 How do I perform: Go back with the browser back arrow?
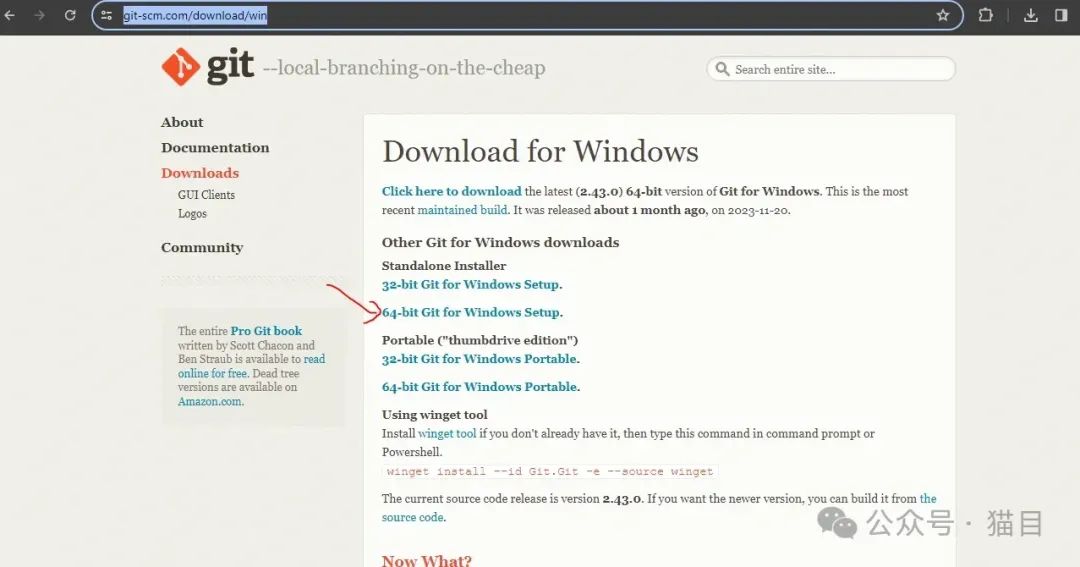(10, 15)
